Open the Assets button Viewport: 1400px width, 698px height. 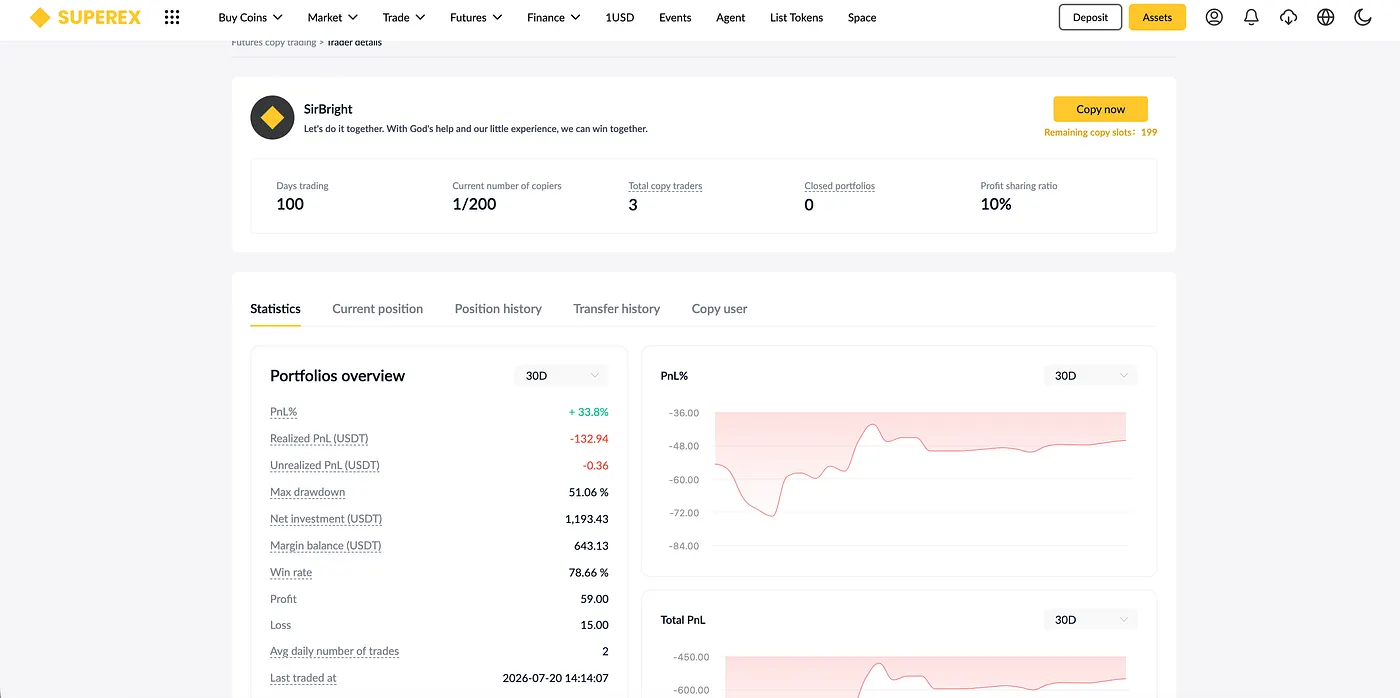coord(1157,17)
